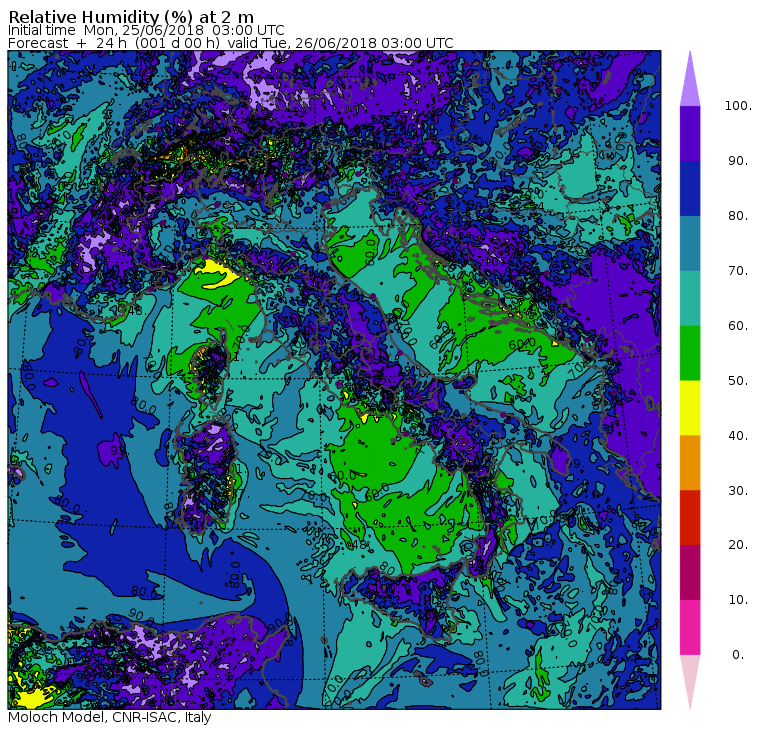
Task: Click the 20-30 red colorbar segment
Action: tap(690, 518)
